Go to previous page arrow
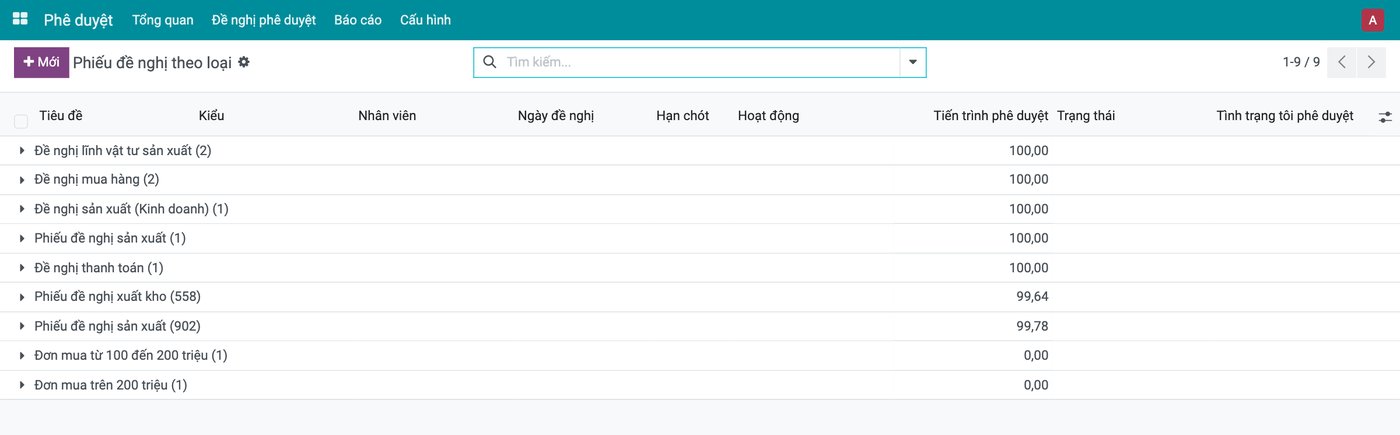This screenshot has width=1400, height=435. click(x=1342, y=62)
